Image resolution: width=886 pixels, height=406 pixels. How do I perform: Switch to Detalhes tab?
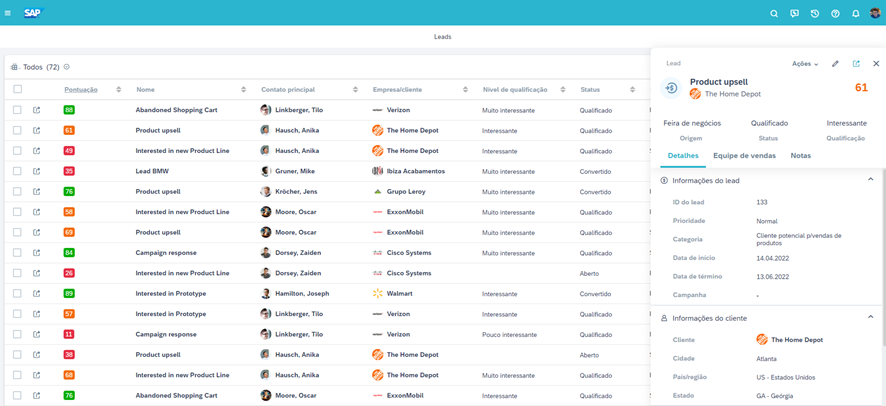point(683,156)
